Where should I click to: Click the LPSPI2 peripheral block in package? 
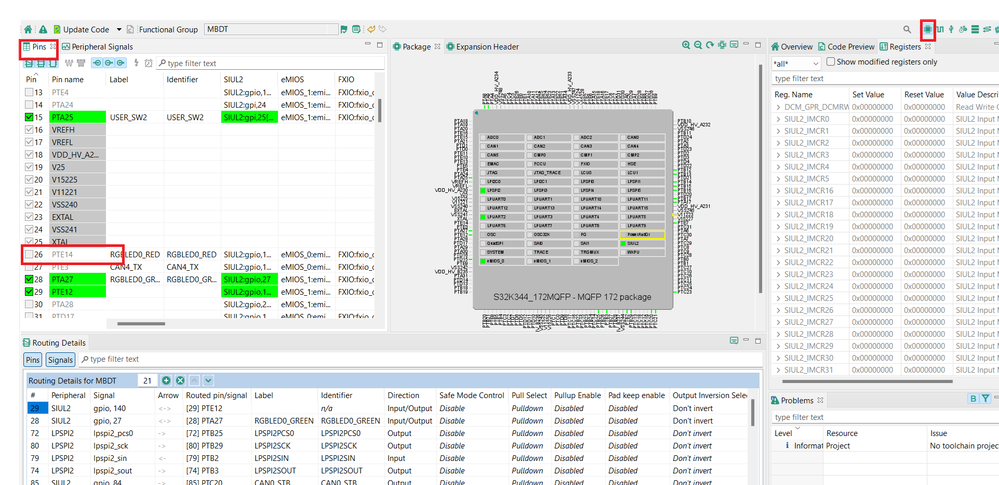coord(502,191)
